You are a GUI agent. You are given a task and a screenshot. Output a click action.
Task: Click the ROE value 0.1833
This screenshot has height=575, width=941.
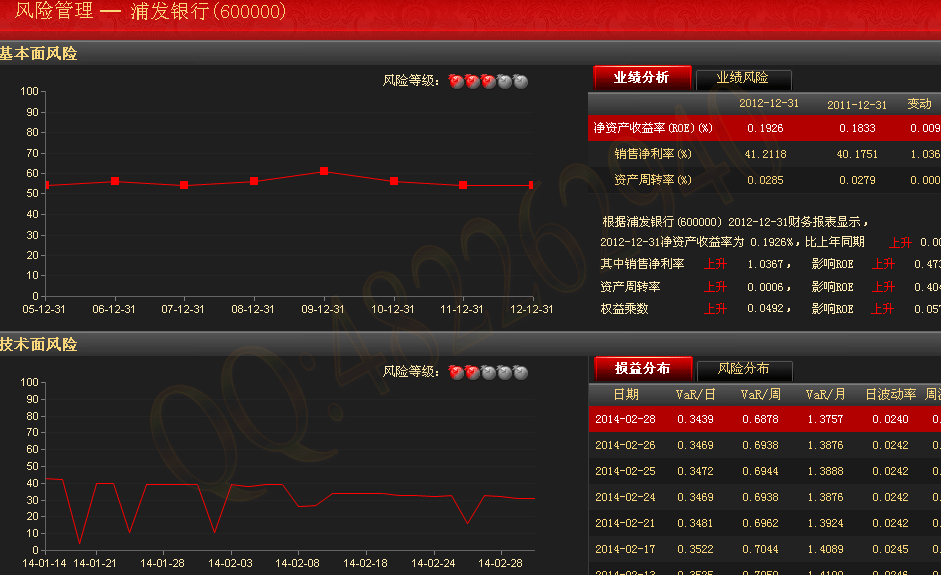point(857,128)
